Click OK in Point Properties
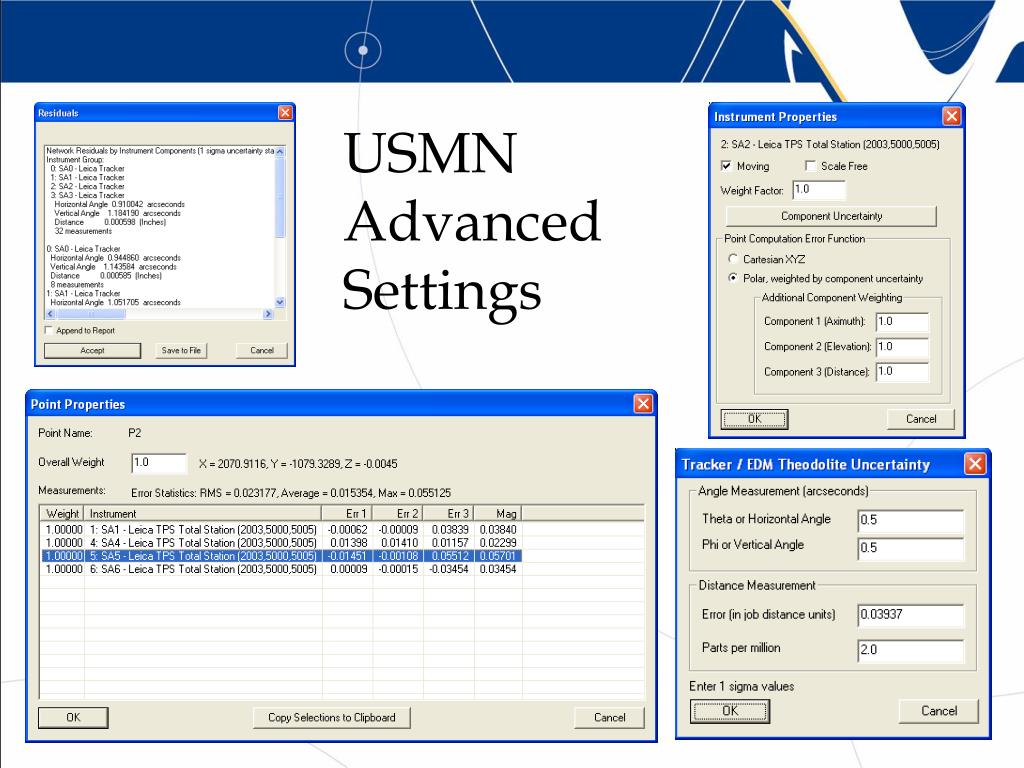Screen dimensions: 1024x768 [73, 717]
